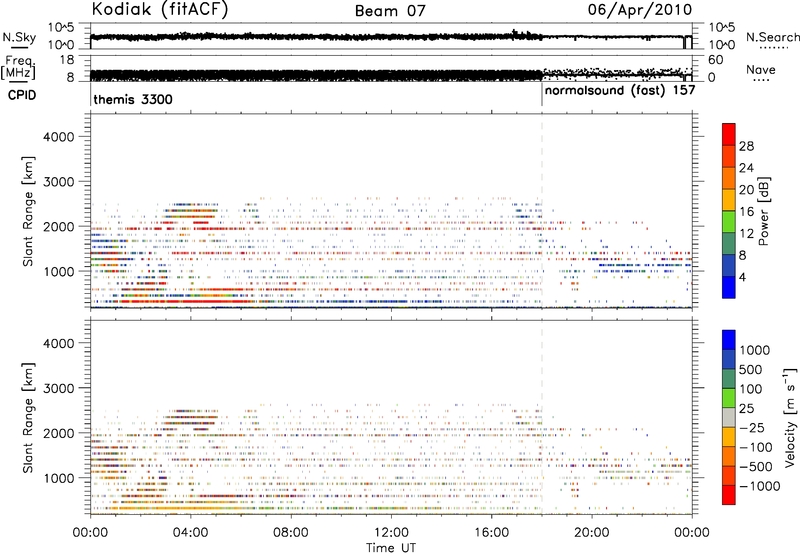This screenshot has height=554, width=800.
Task: Click 'Slant Range [km]' label of power panel
Action: click(x=28, y=211)
